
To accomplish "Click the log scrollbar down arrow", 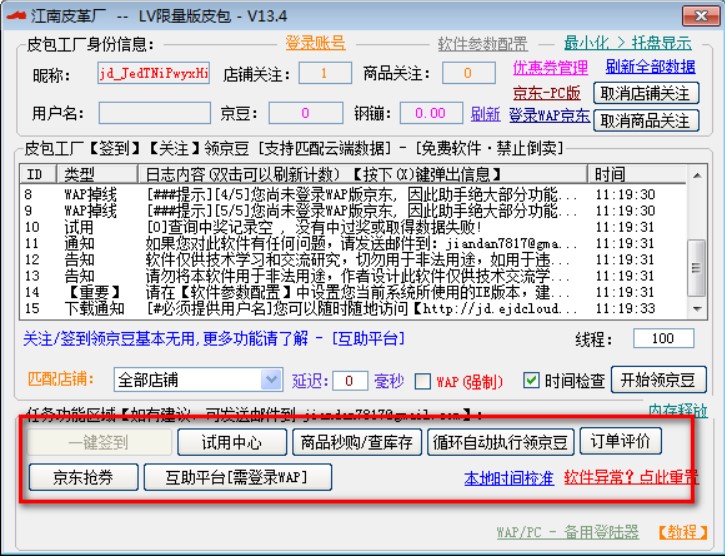I will pyautogui.click(x=697, y=308).
